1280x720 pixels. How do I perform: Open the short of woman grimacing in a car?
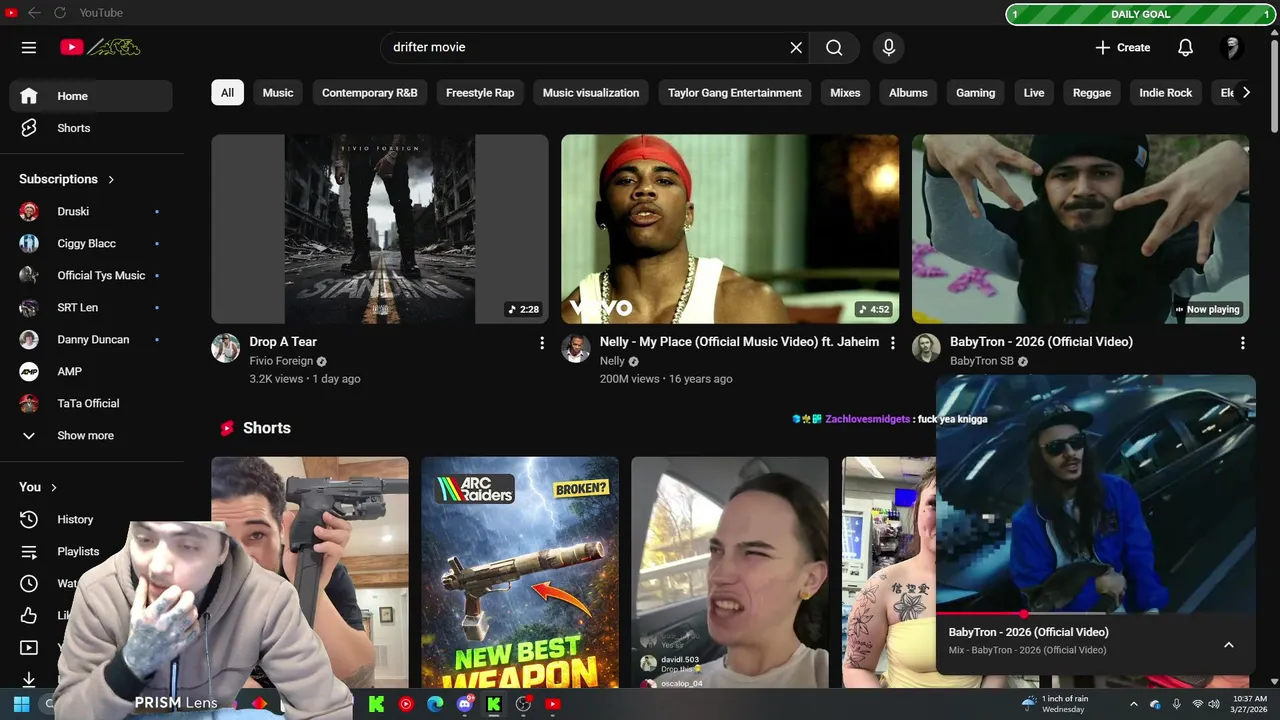(x=730, y=572)
